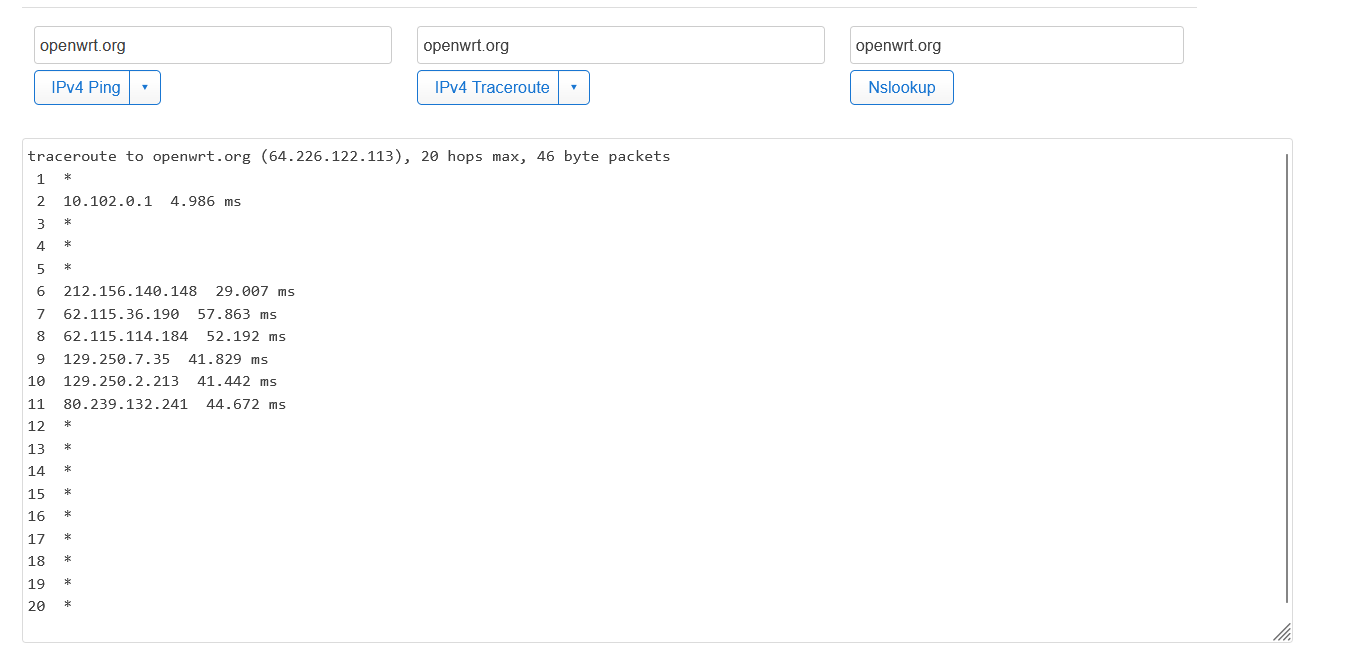Image resolution: width=1365 pixels, height=653 pixels.
Task: Click the 57.863 ms latency value
Action: 237,314
